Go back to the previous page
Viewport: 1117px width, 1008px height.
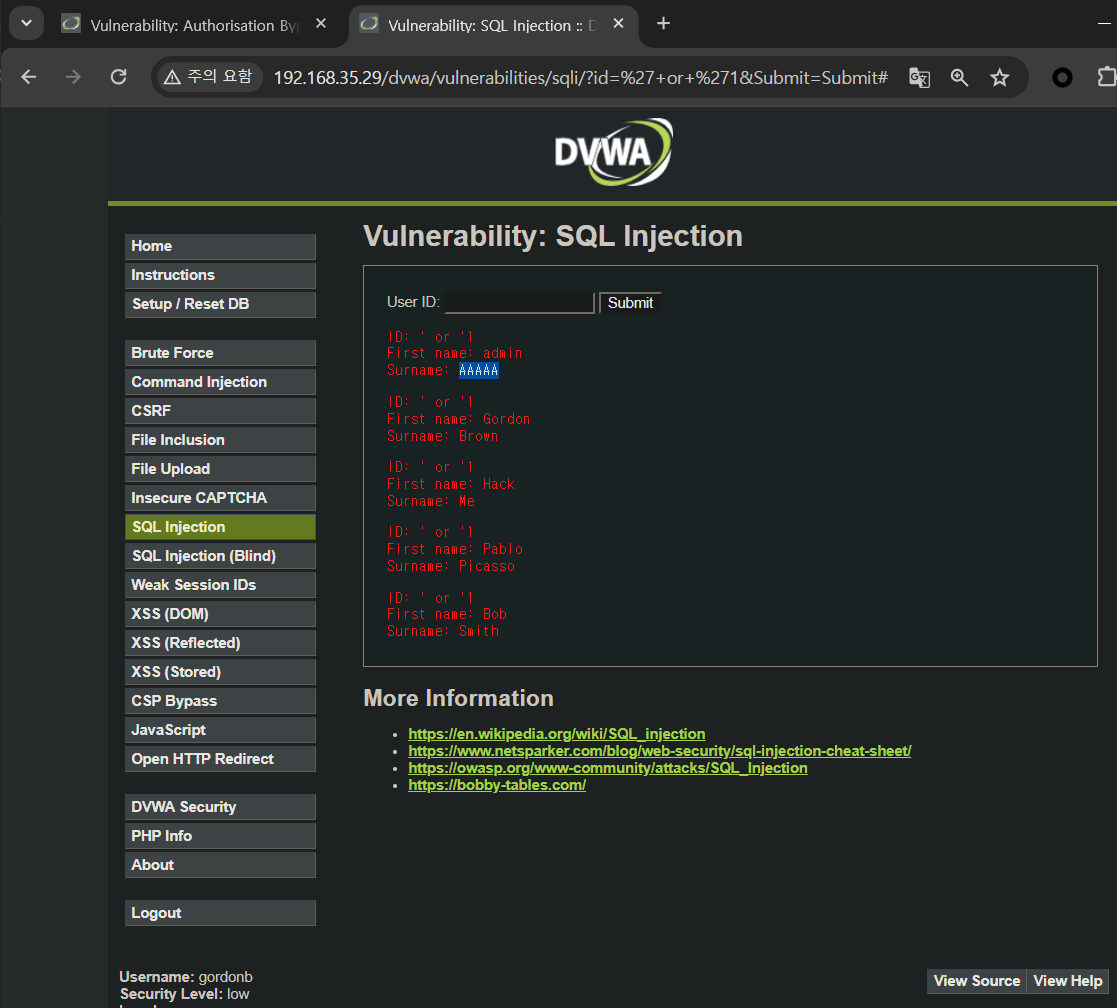coord(28,77)
